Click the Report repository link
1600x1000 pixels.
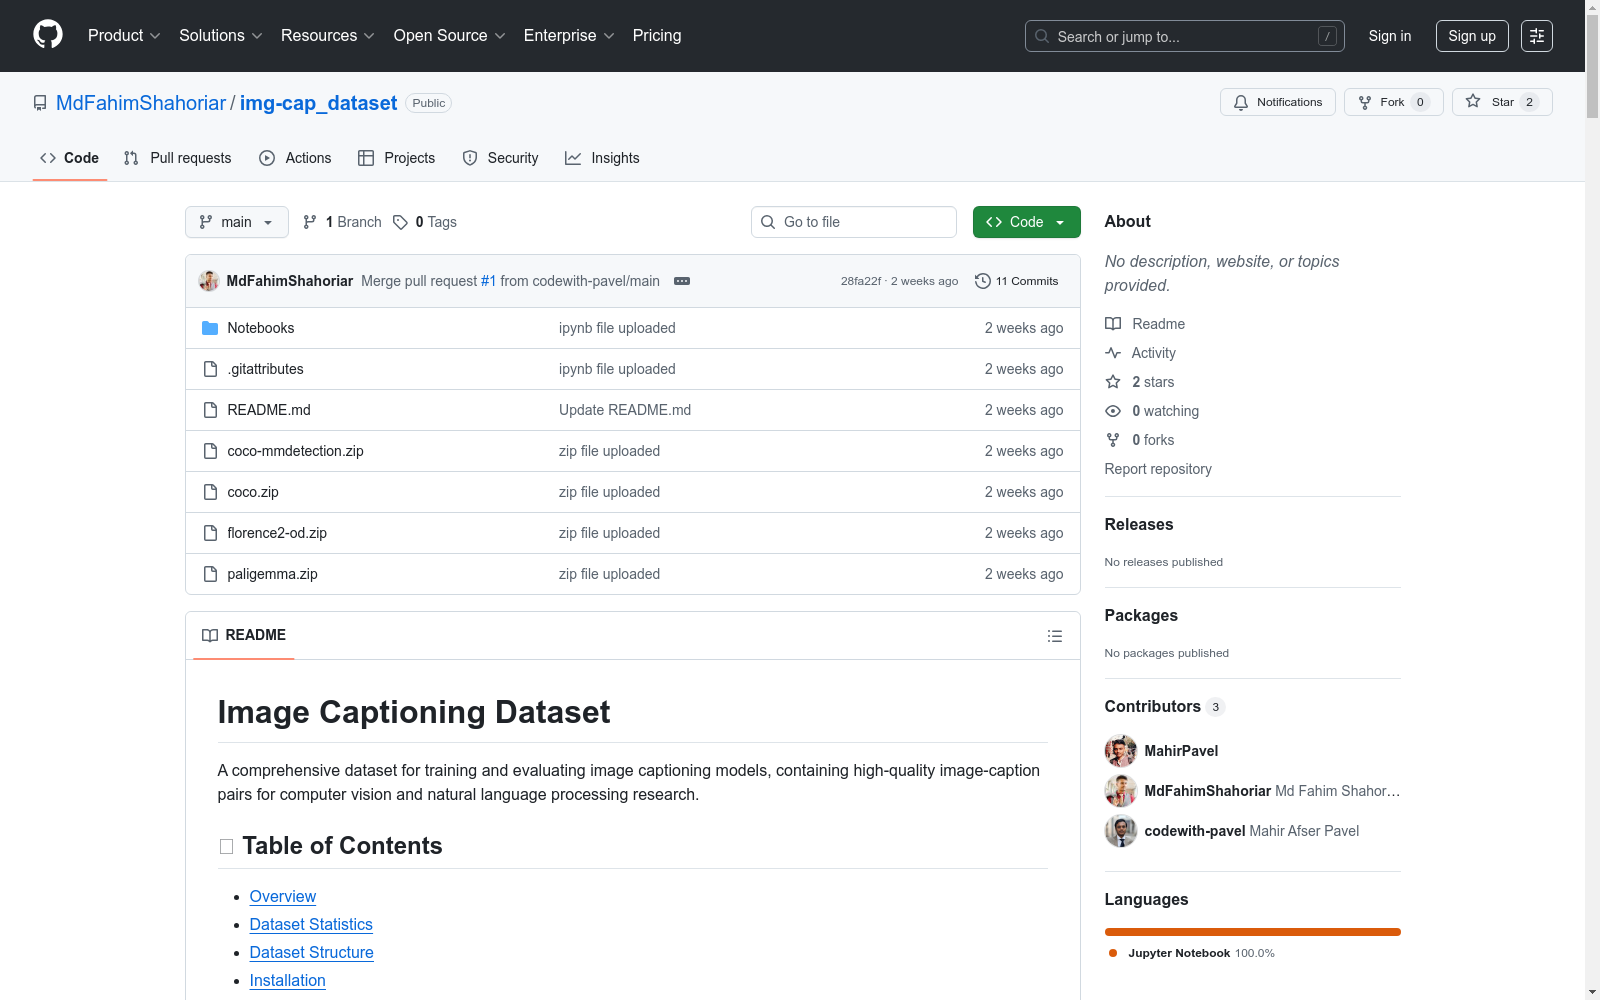(1158, 469)
